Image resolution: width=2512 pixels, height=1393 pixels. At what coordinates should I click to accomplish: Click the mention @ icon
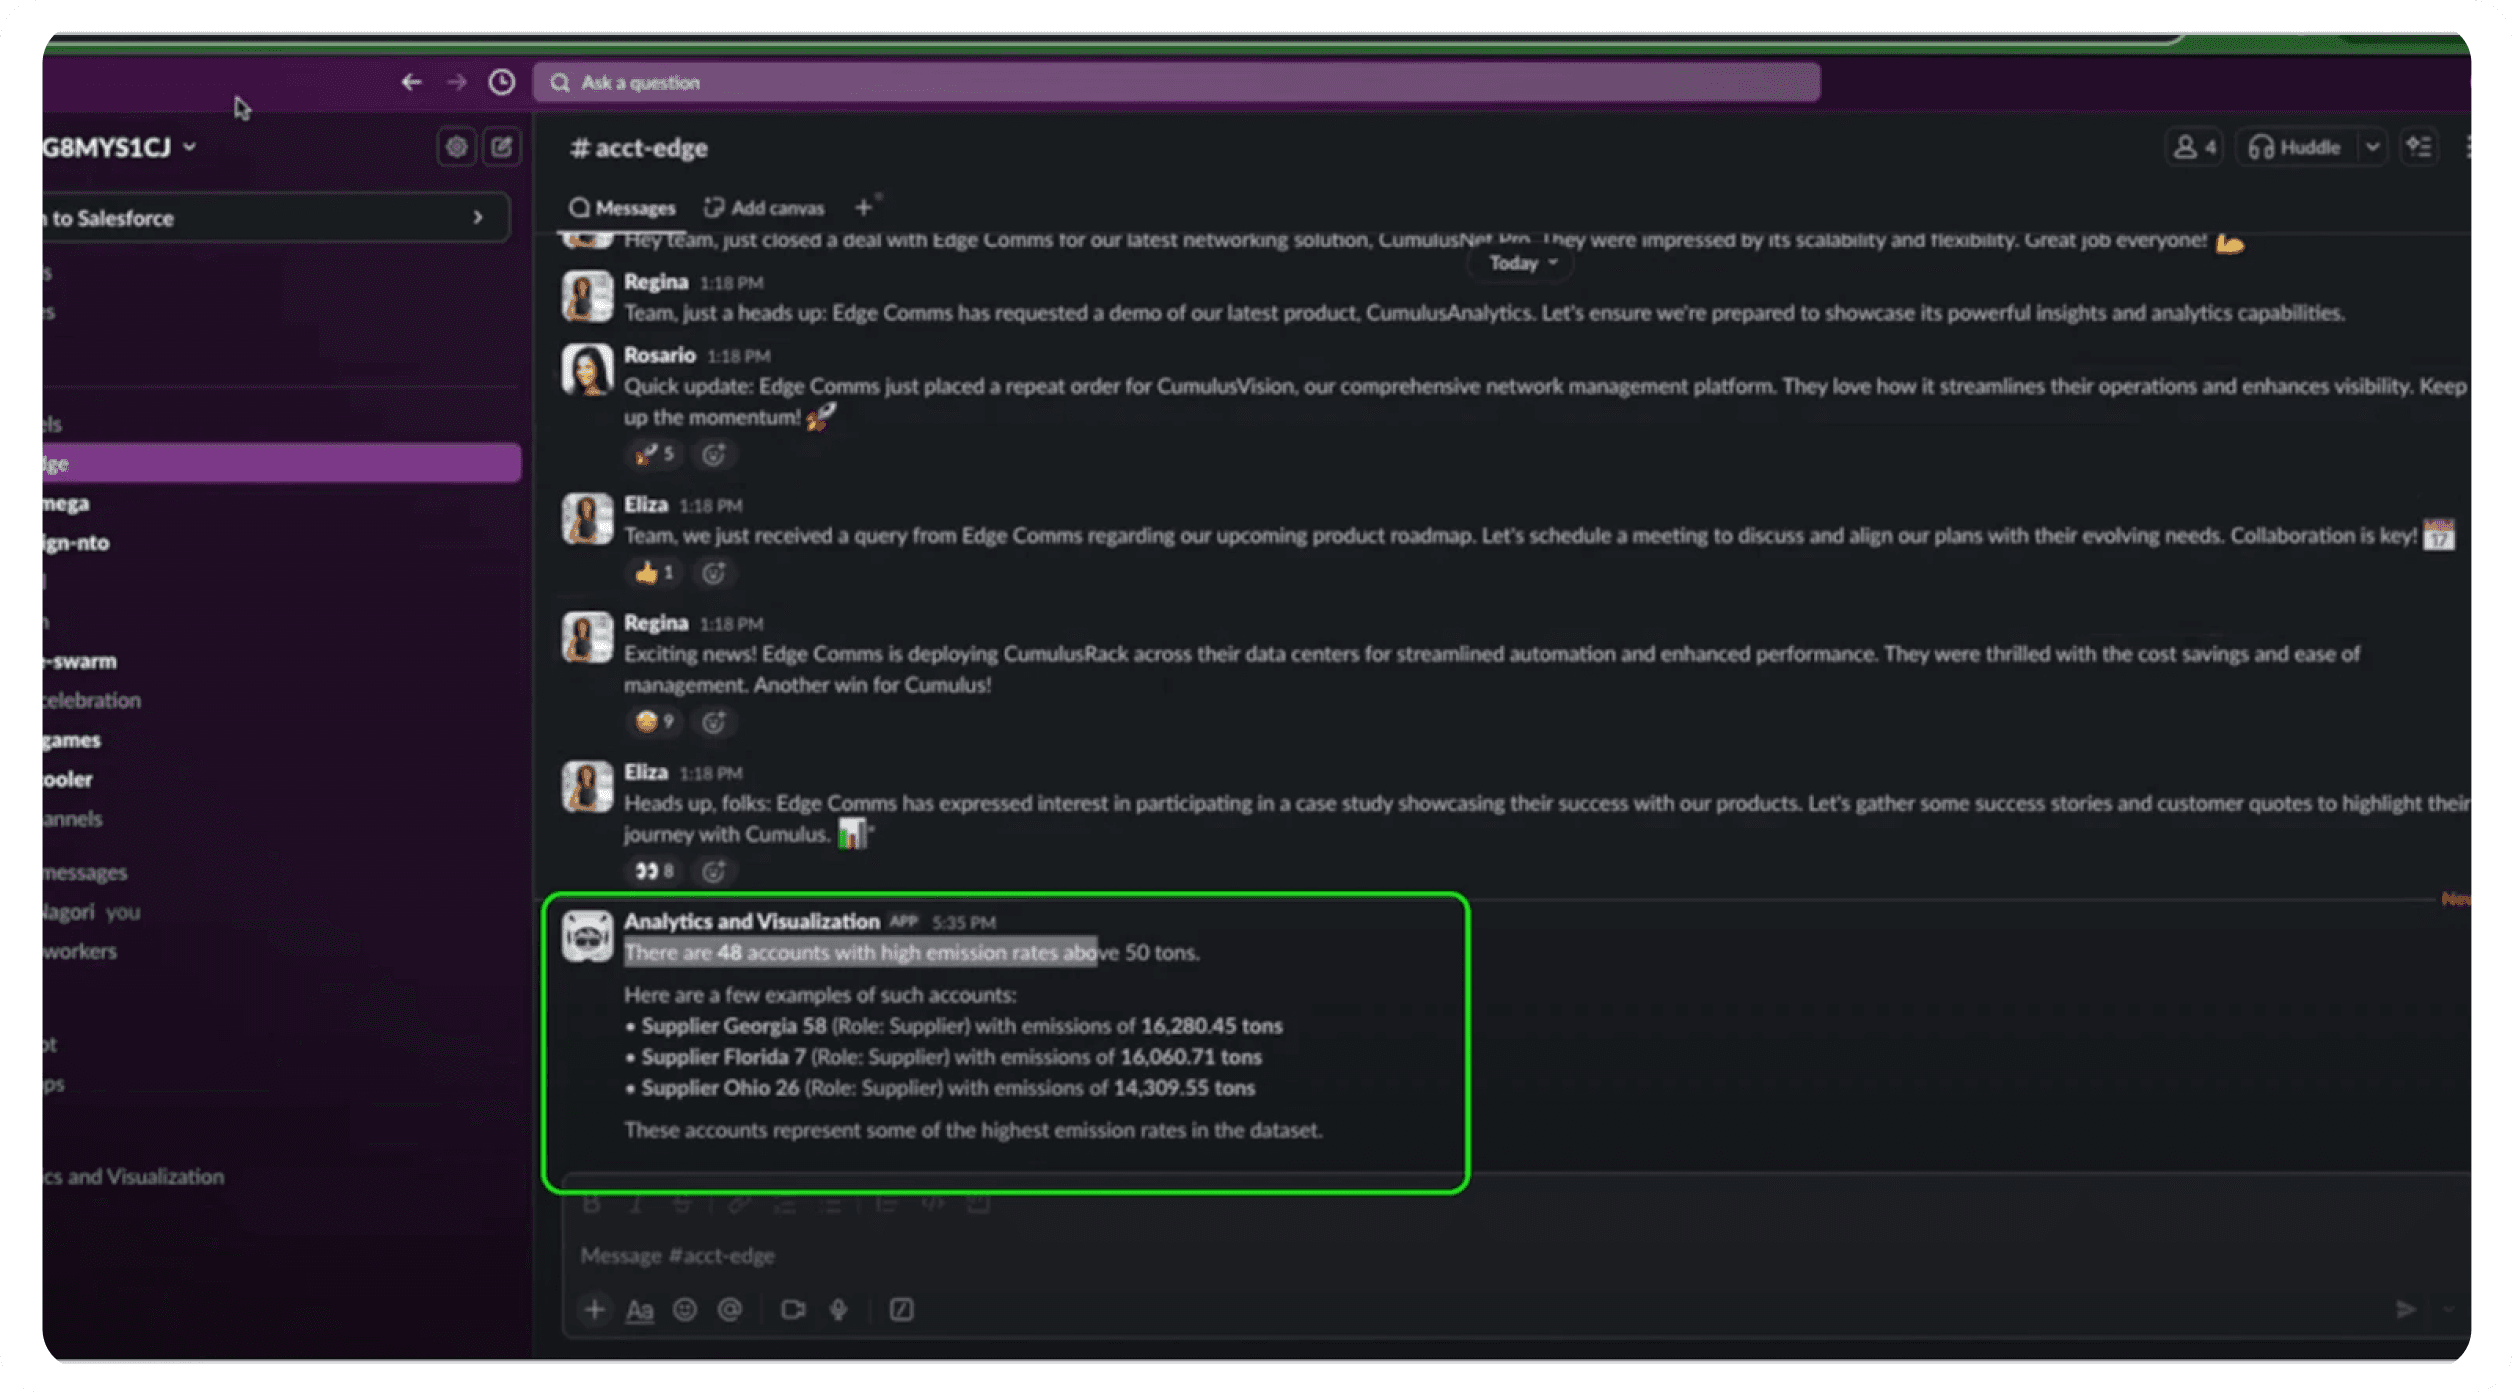730,1309
